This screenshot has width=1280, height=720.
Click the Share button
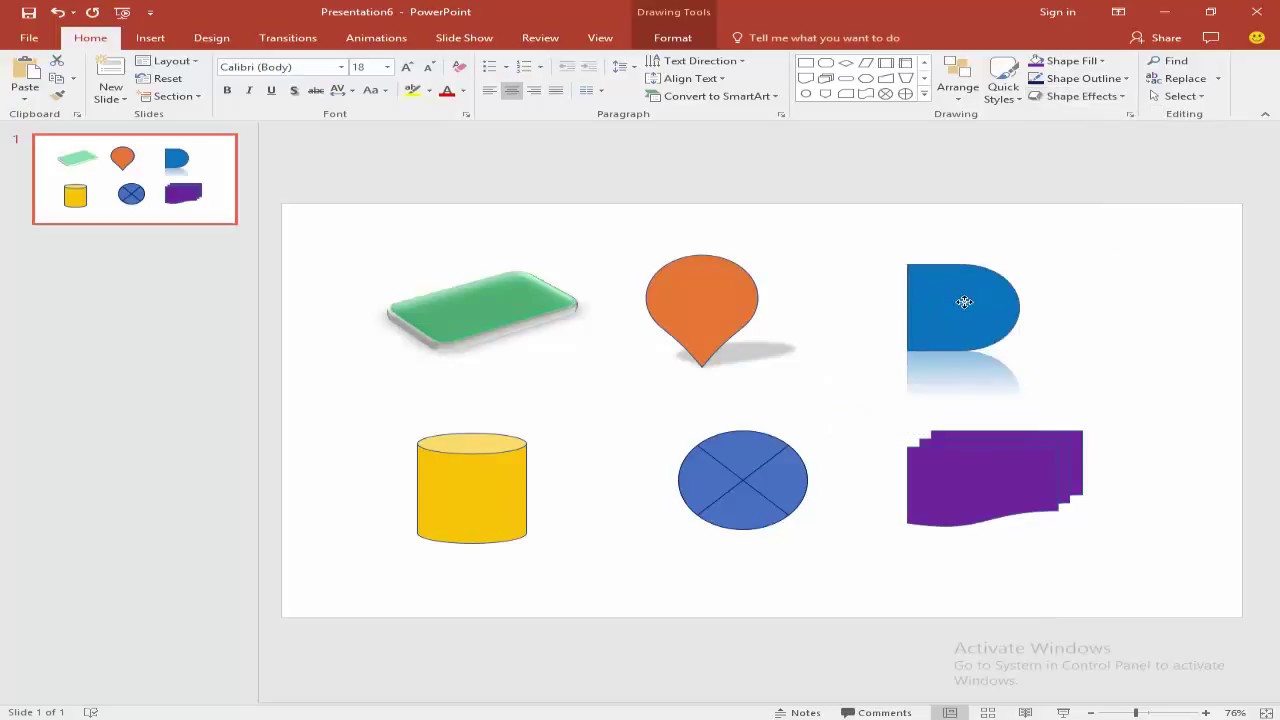point(1156,38)
